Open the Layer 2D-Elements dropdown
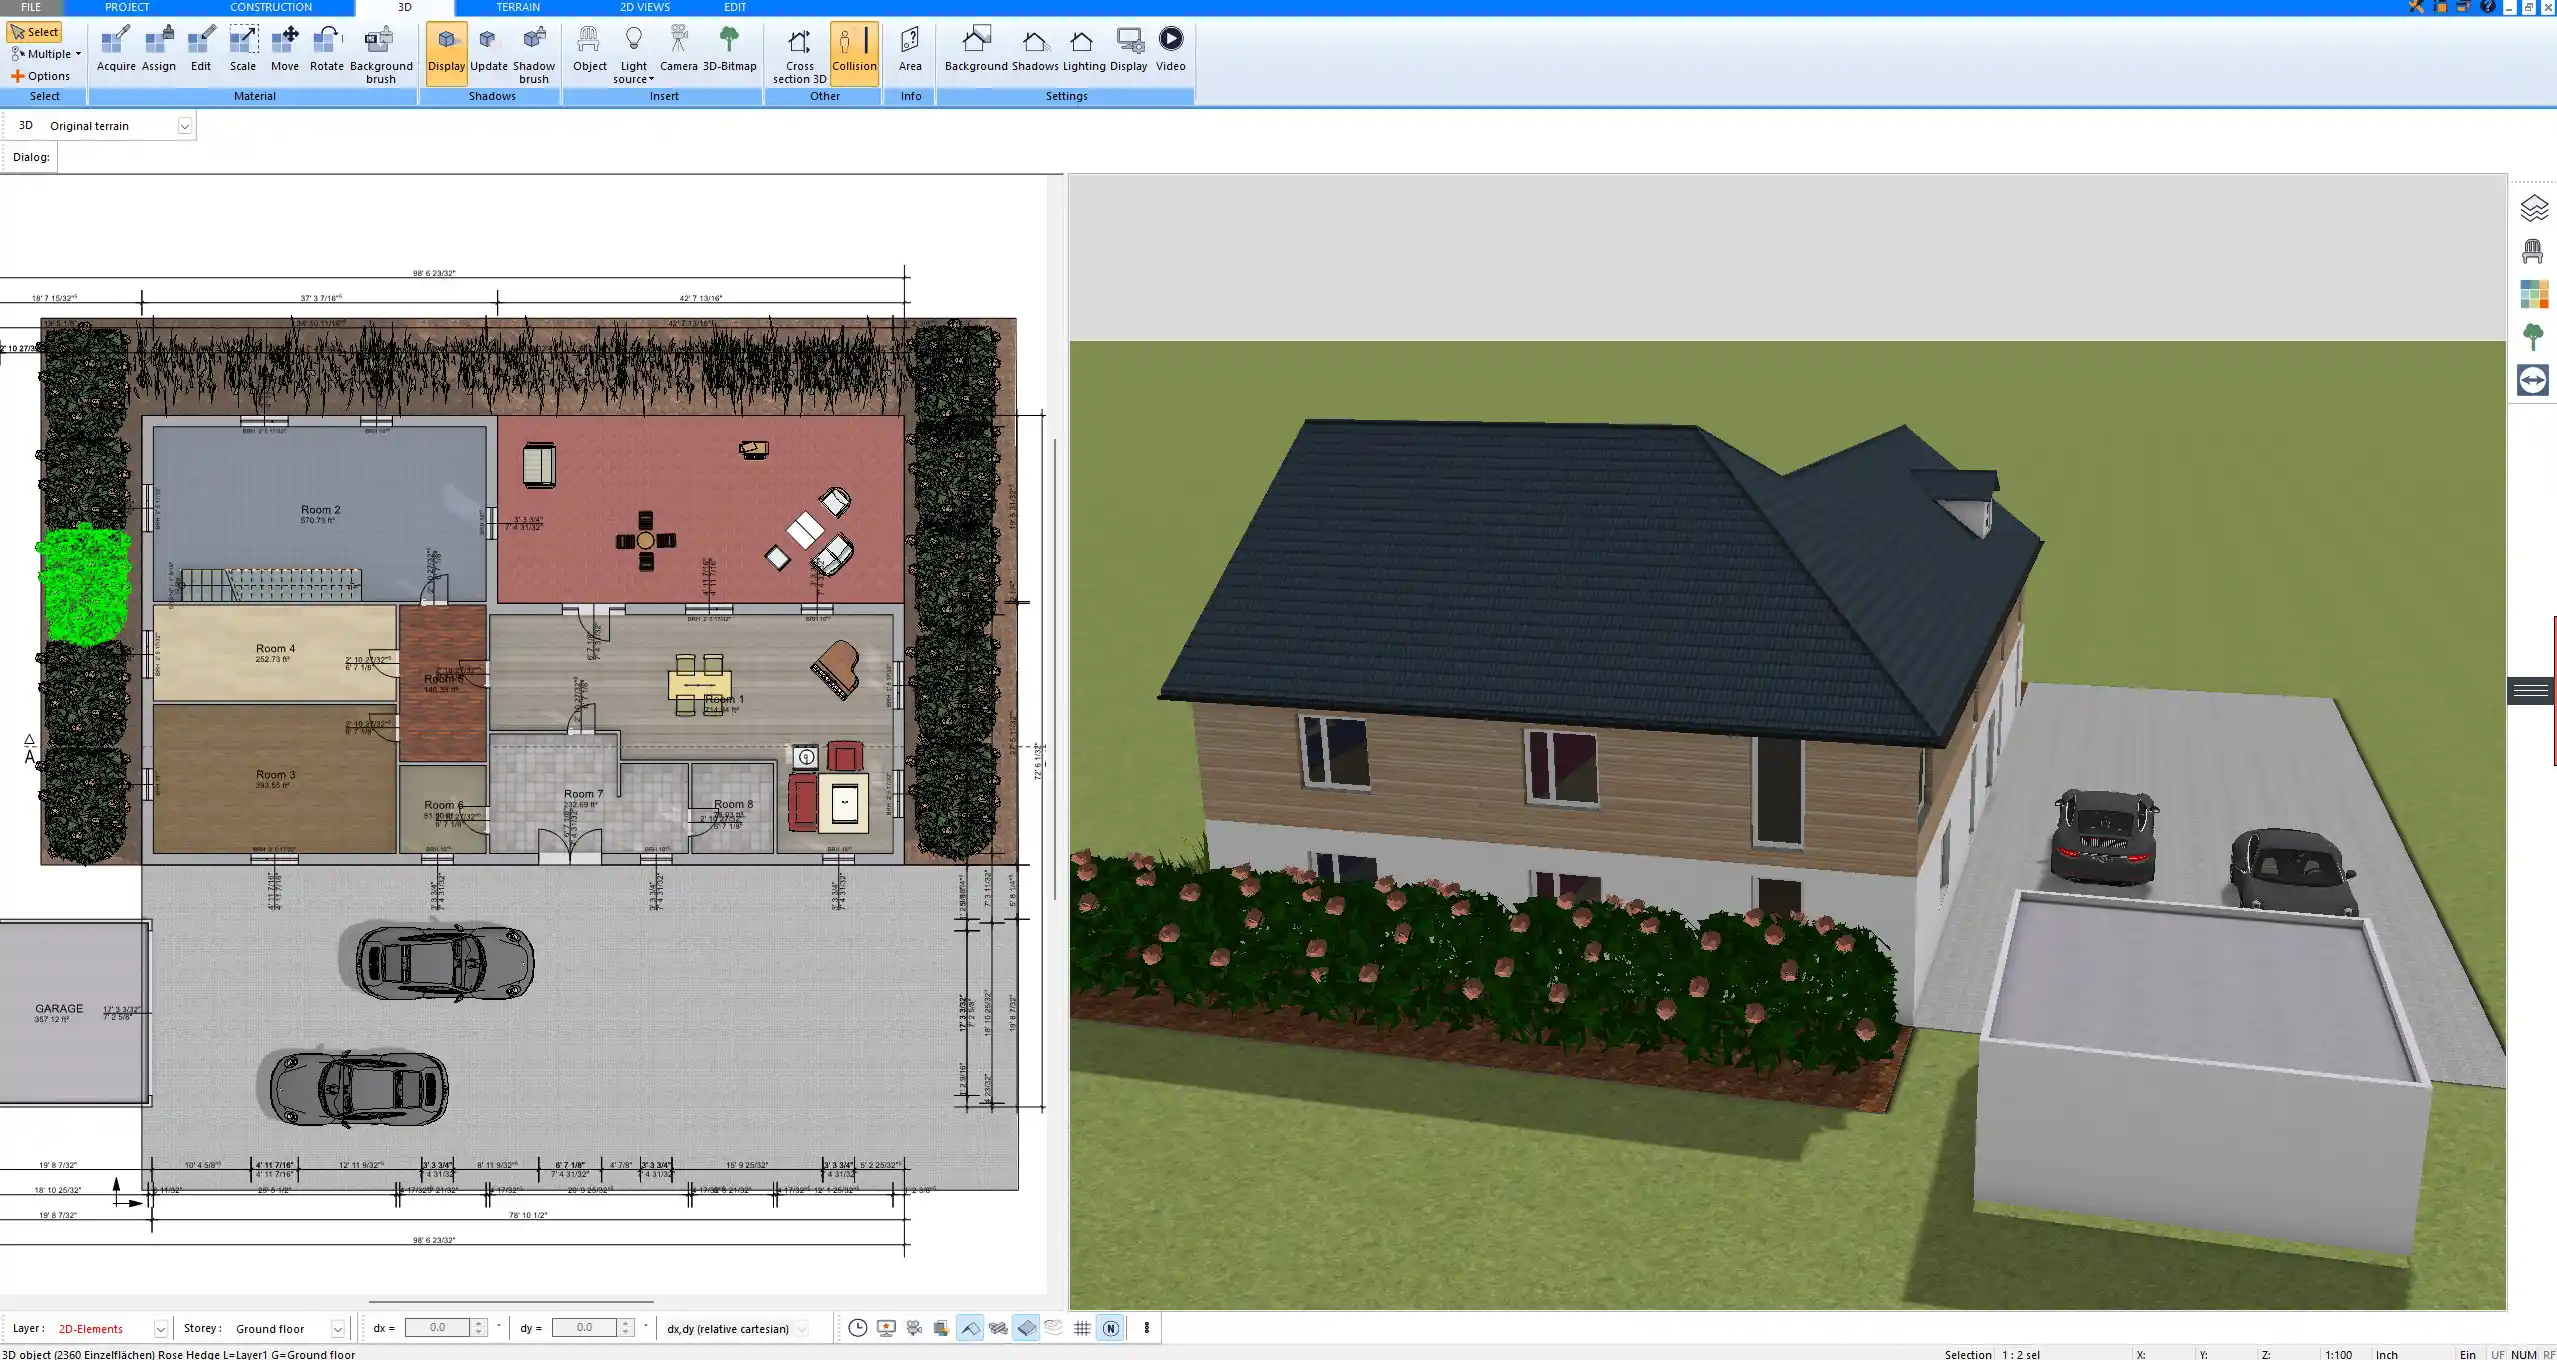 (160, 1329)
